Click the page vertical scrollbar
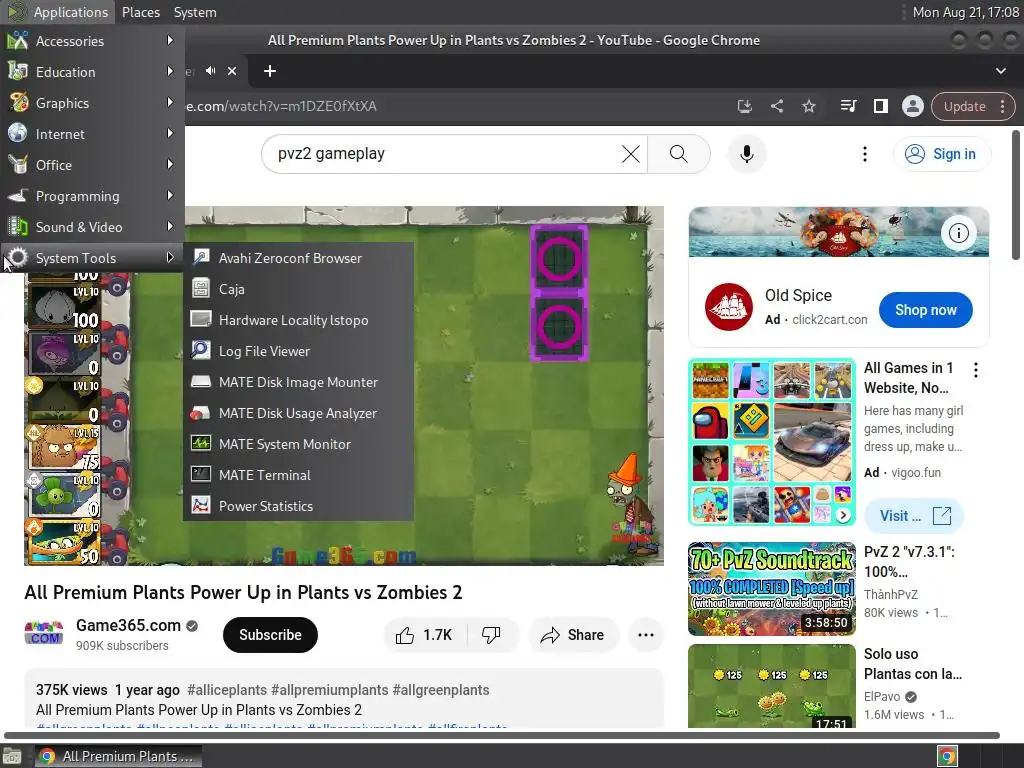The height and width of the screenshot is (768, 1024). (1016, 195)
